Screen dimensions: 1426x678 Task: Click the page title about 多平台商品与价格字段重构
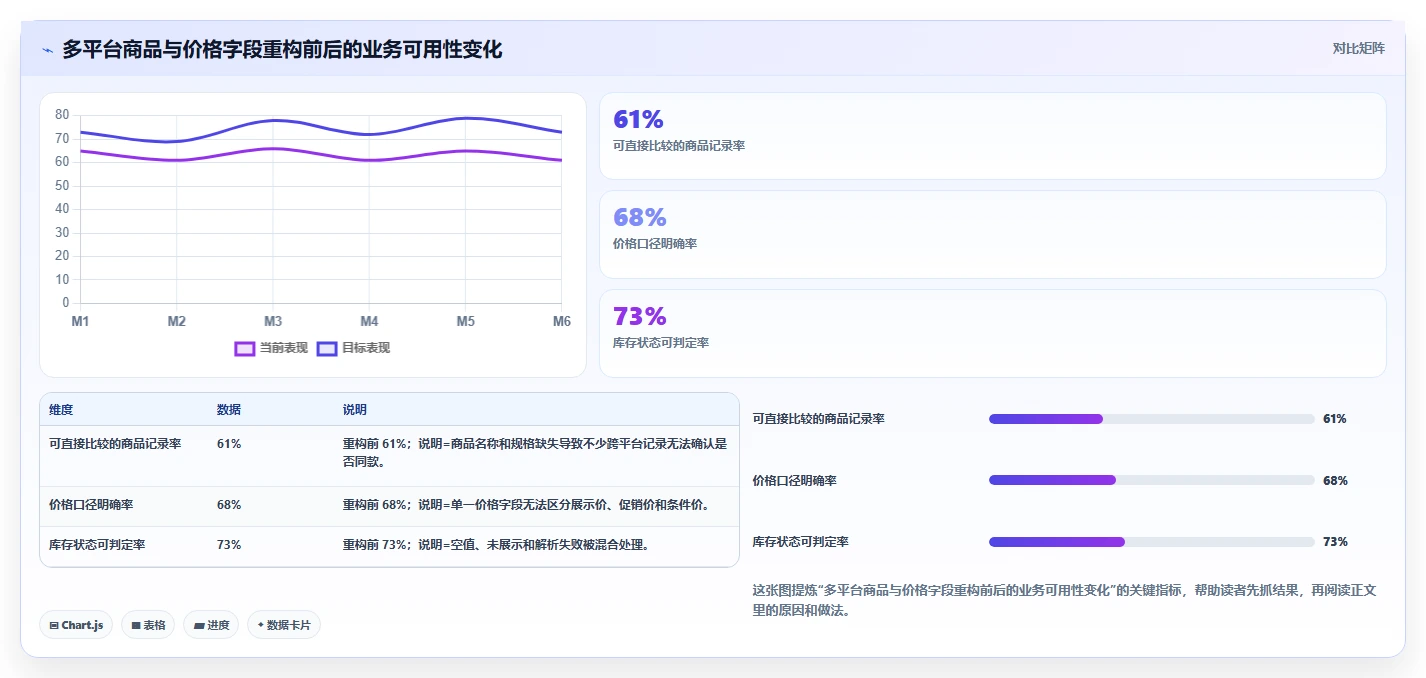click(x=282, y=49)
